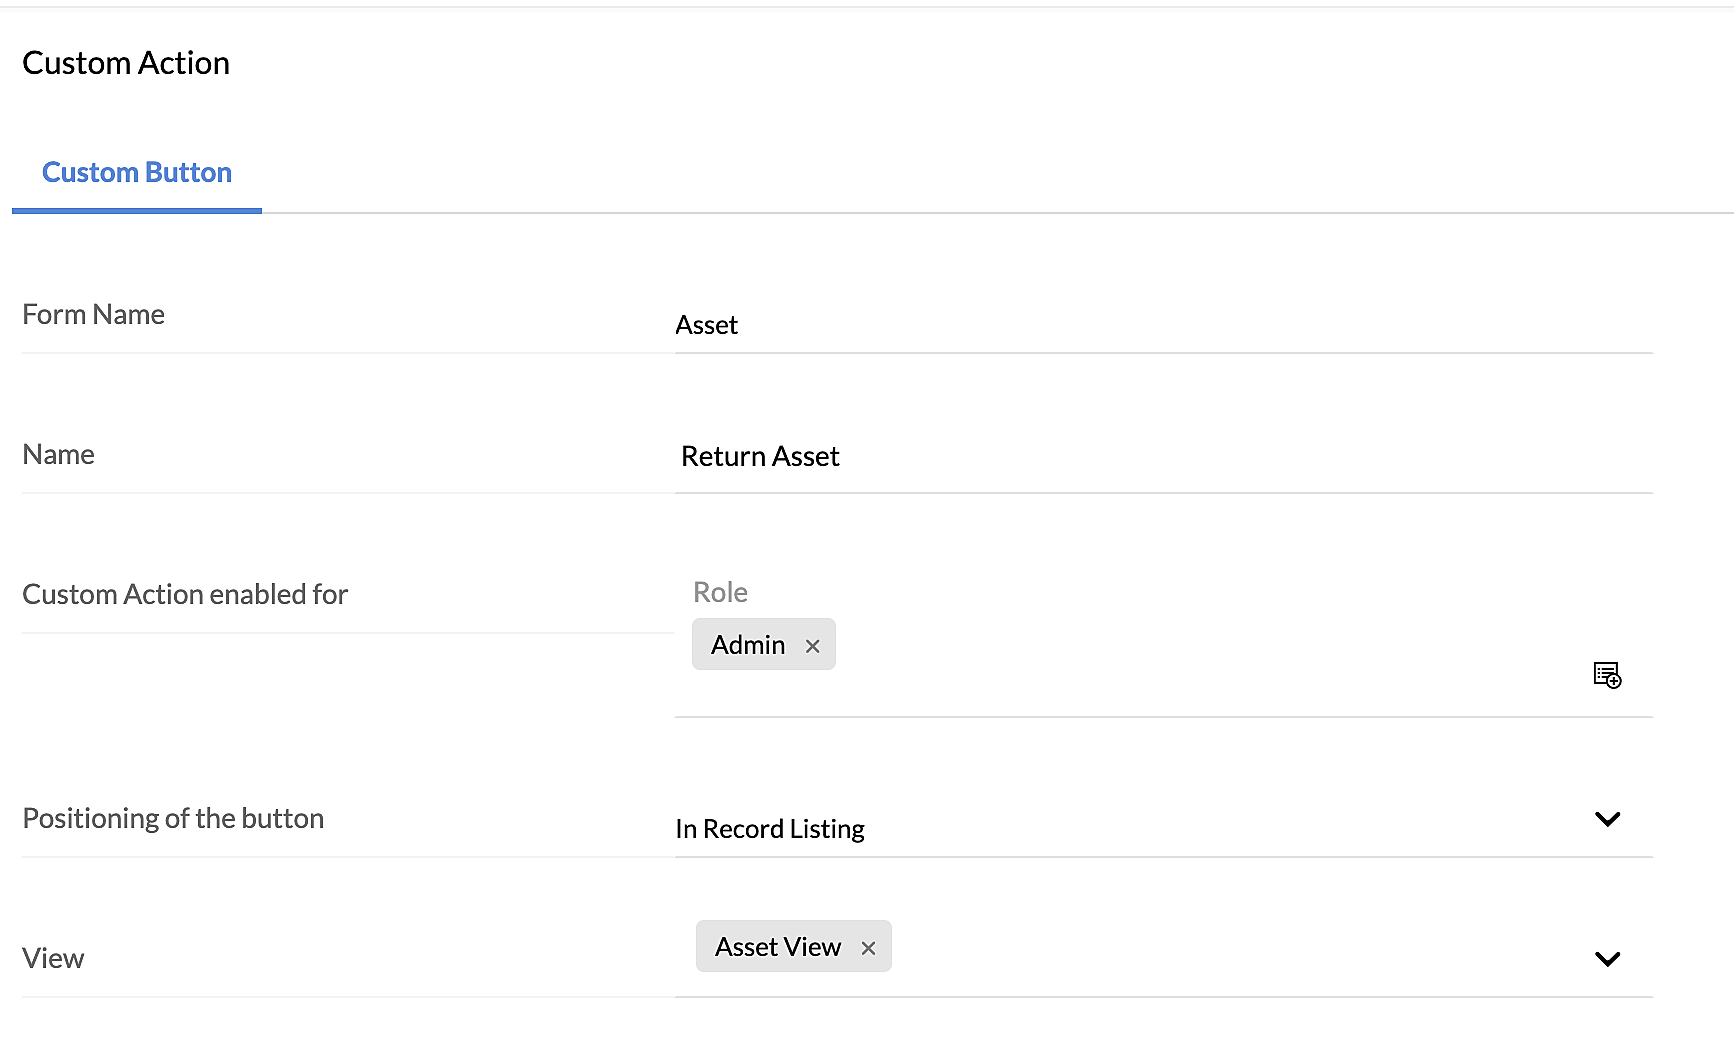The height and width of the screenshot is (1062, 1734).
Task: Click the Form Name label
Action: click(93, 315)
